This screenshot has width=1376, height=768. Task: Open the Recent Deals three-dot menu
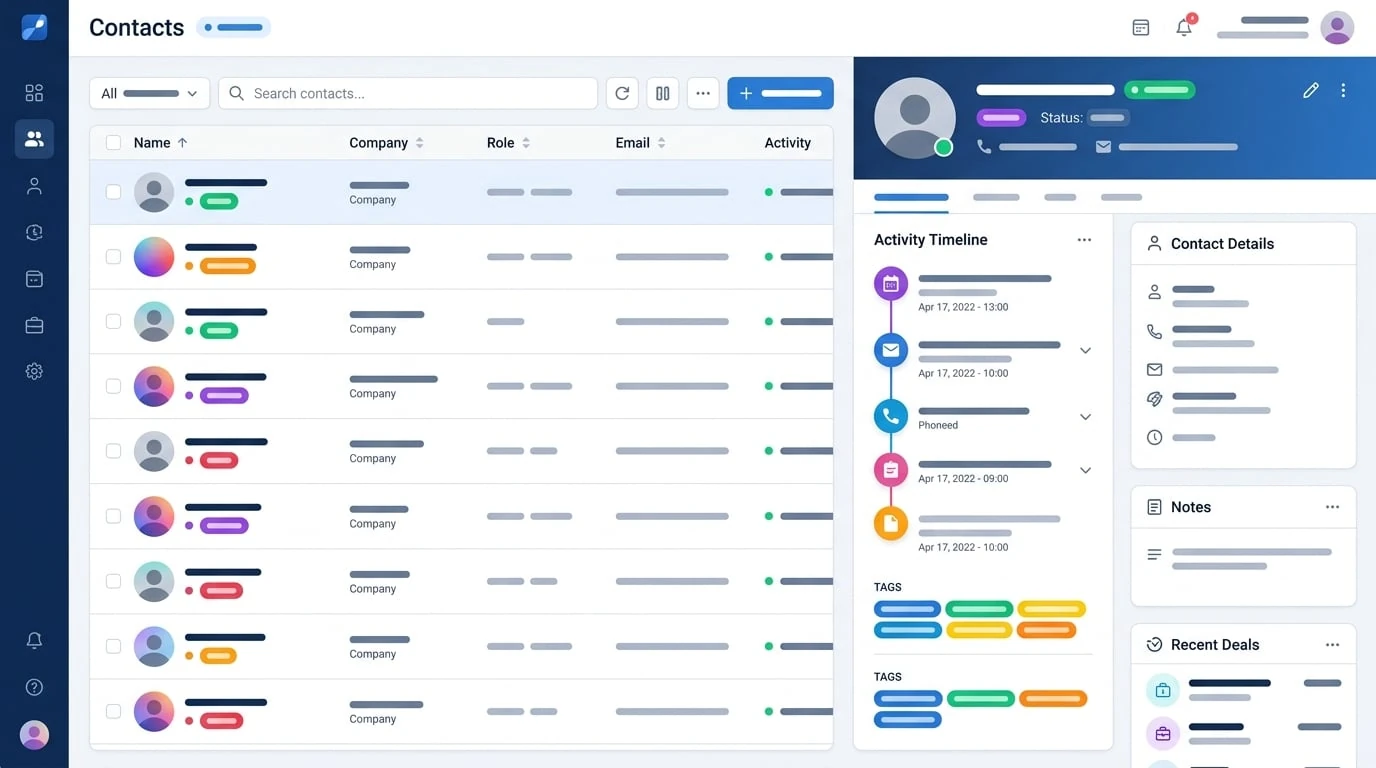pyautogui.click(x=1332, y=645)
